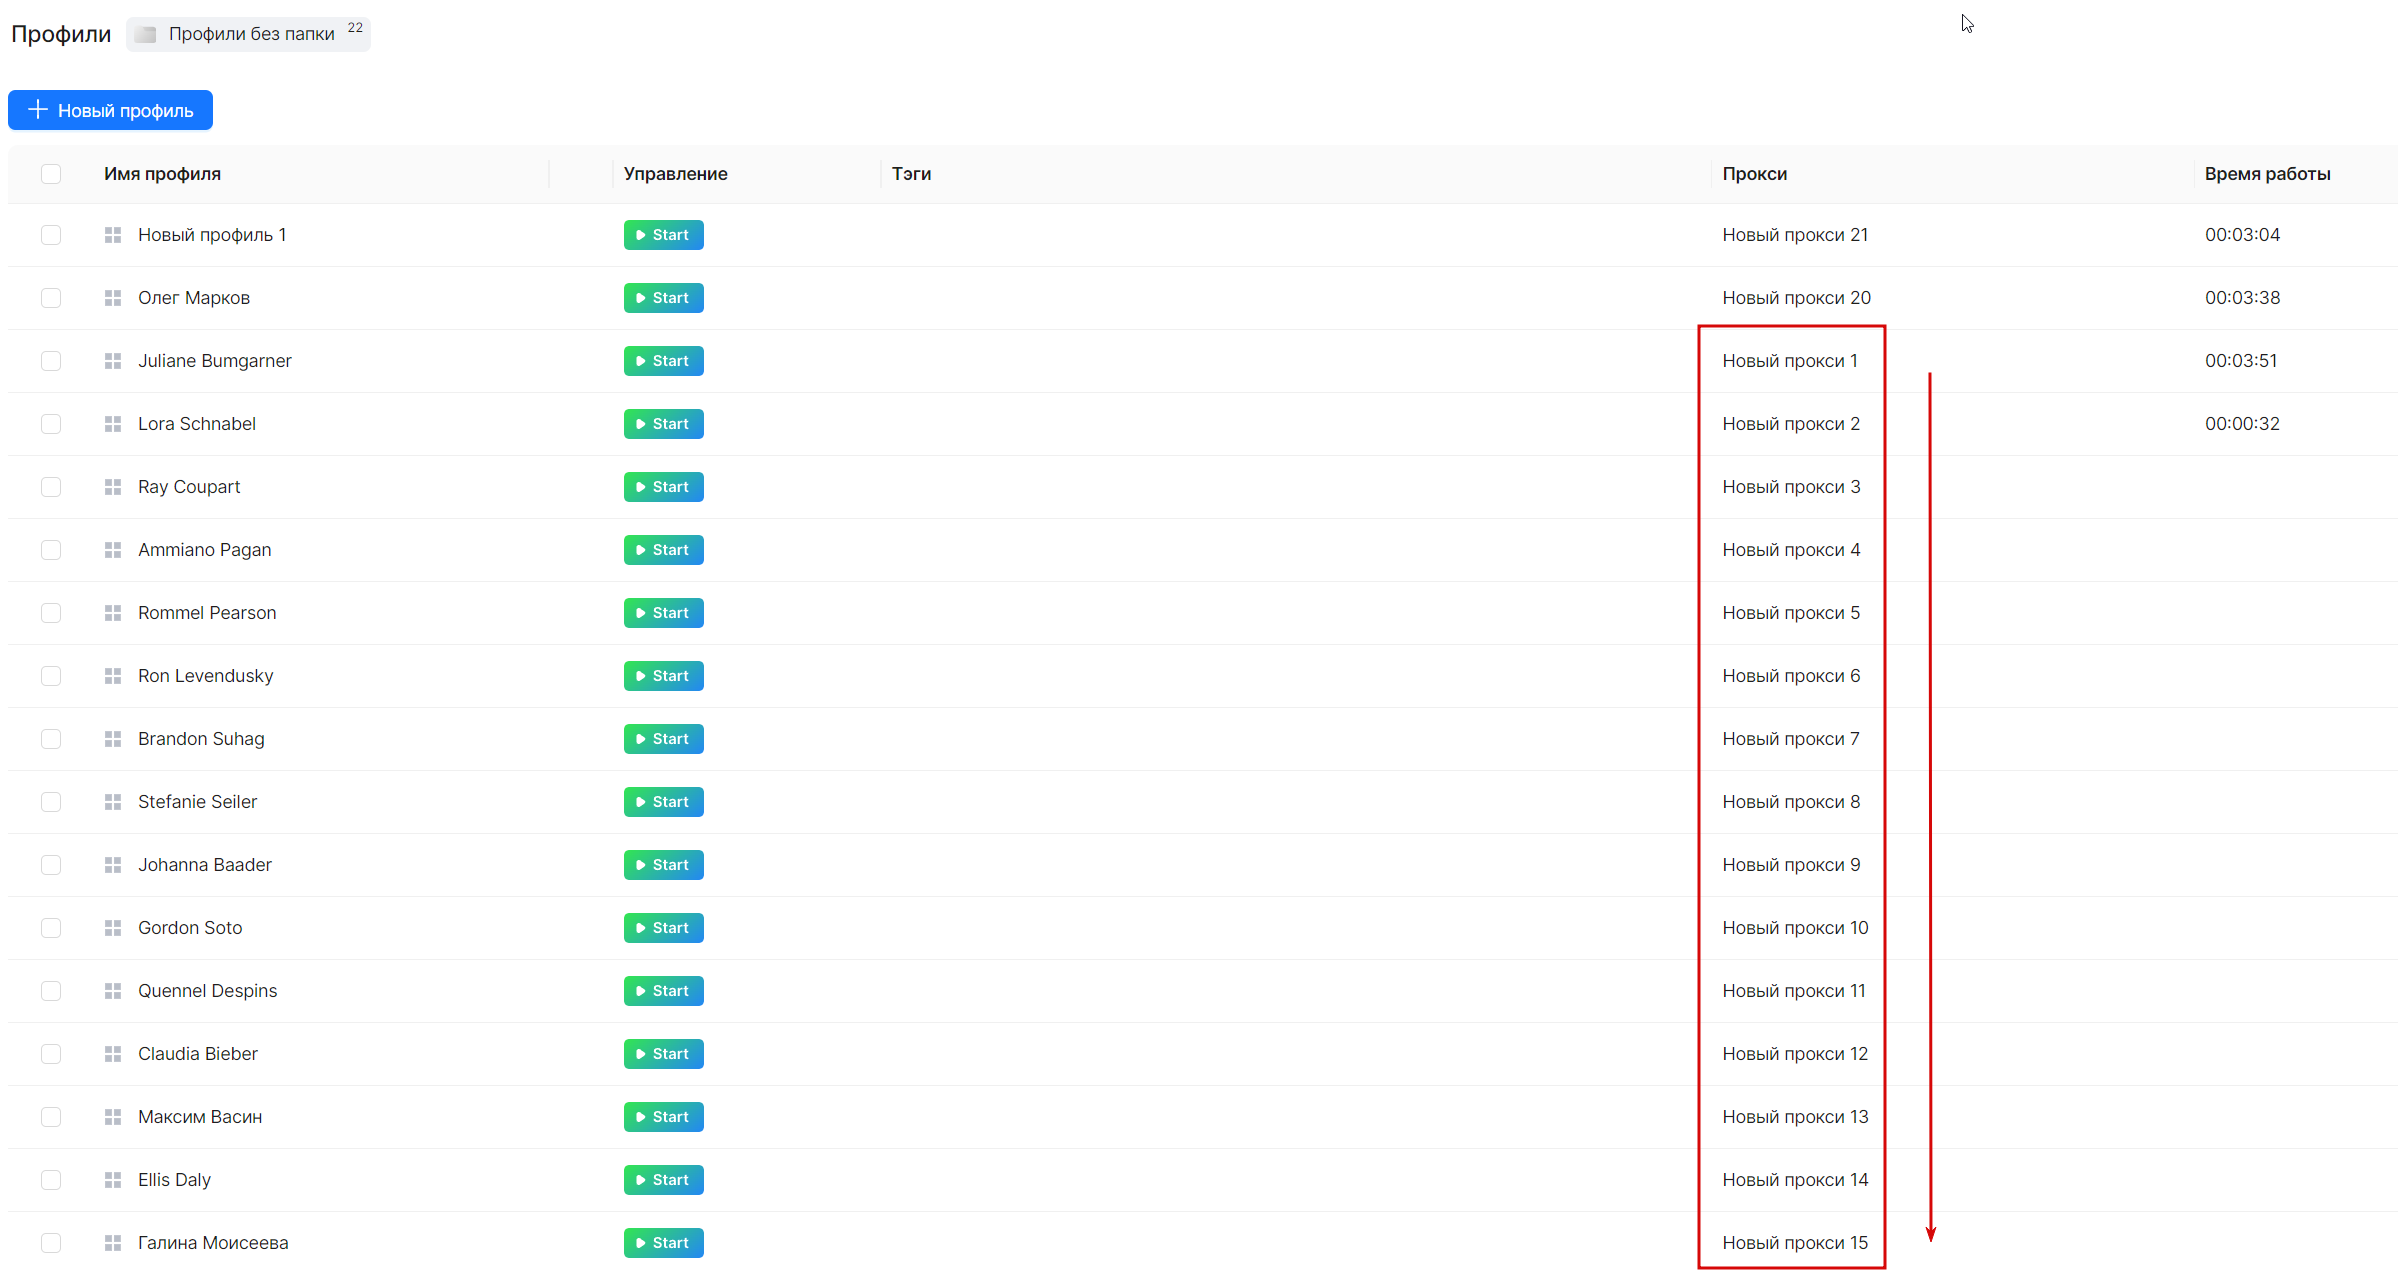
Task: Start the Максим Васин profile
Action: (x=663, y=1117)
